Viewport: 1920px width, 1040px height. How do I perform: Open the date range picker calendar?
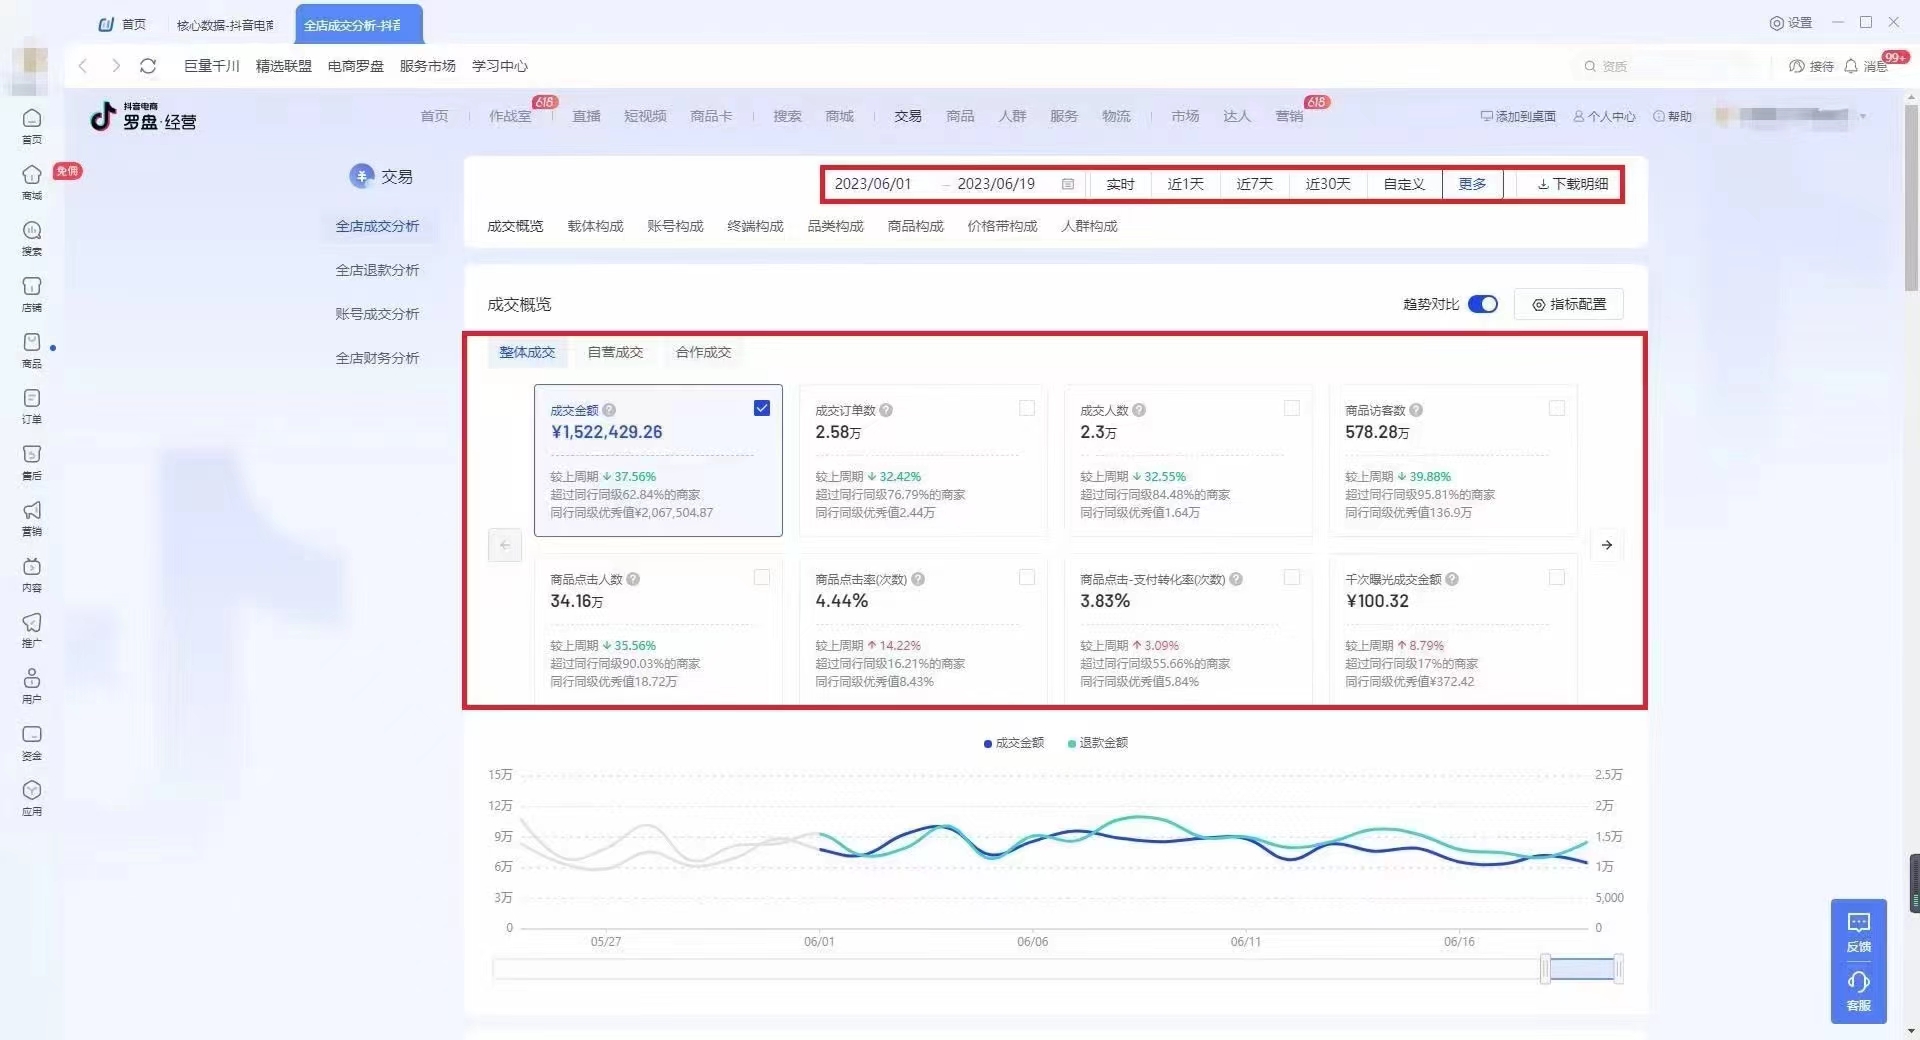pos(1068,184)
